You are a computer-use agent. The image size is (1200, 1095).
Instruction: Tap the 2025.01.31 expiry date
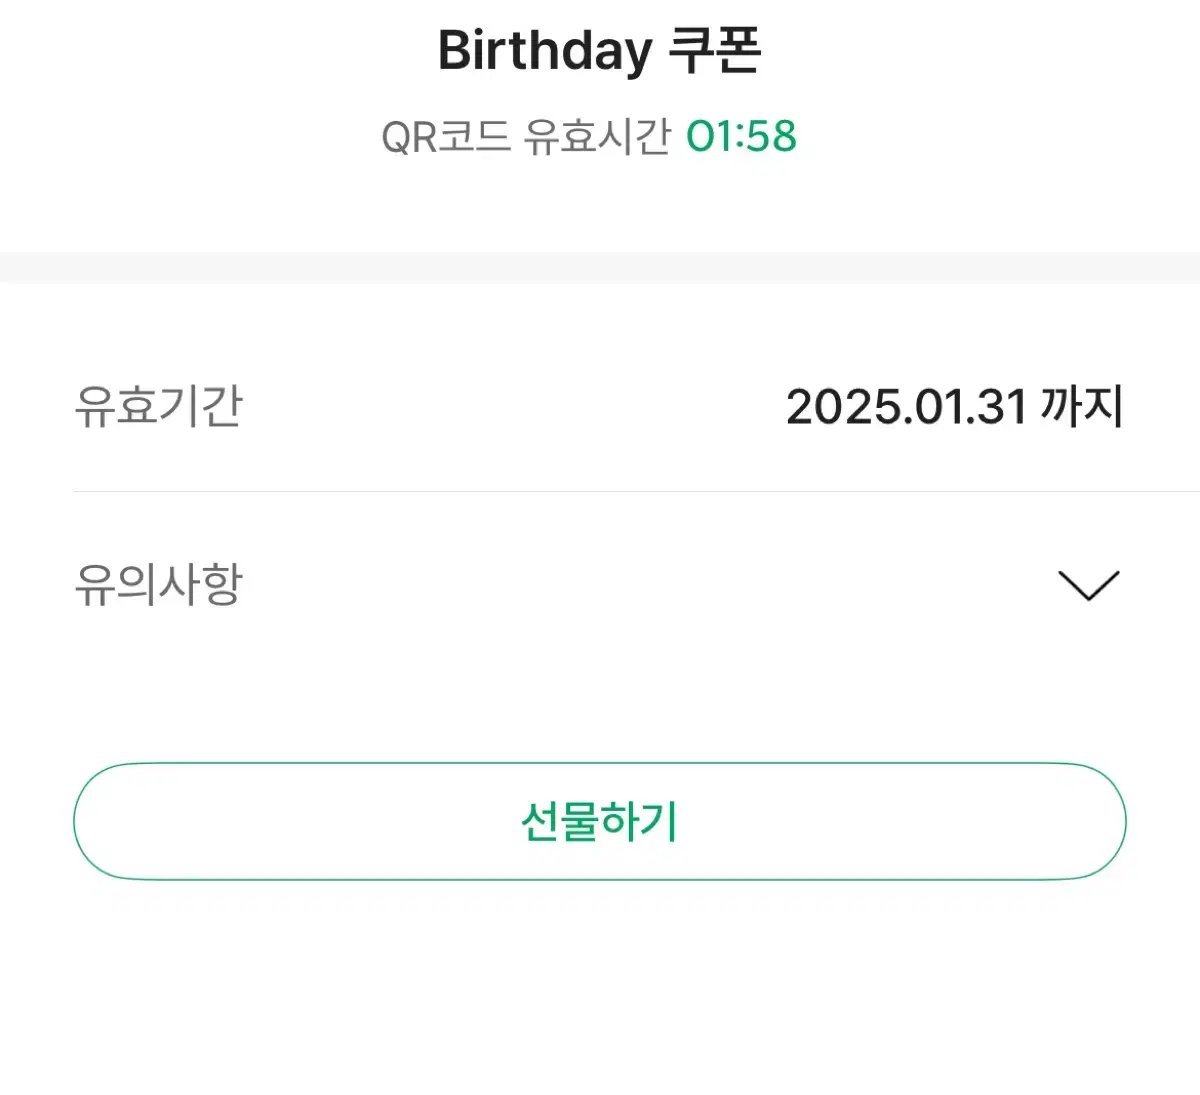coord(907,407)
